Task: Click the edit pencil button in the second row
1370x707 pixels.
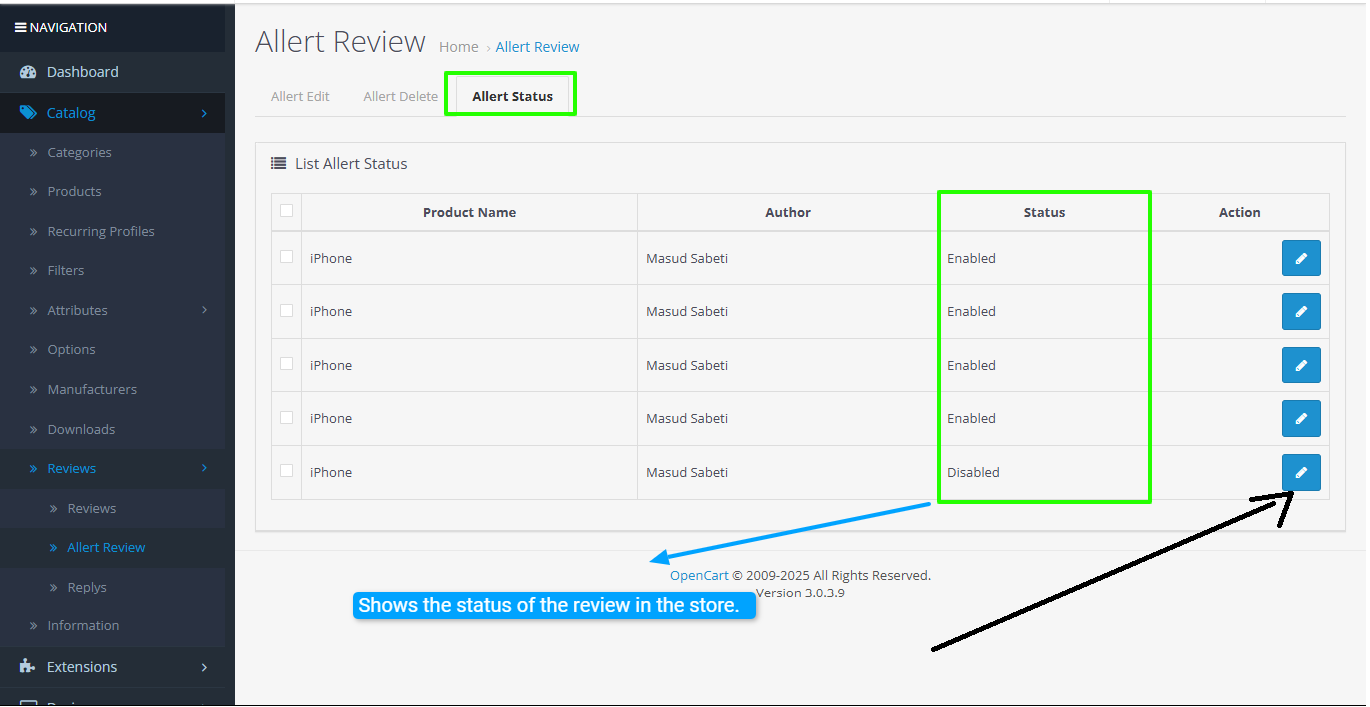Action: click(x=1300, y=312)
